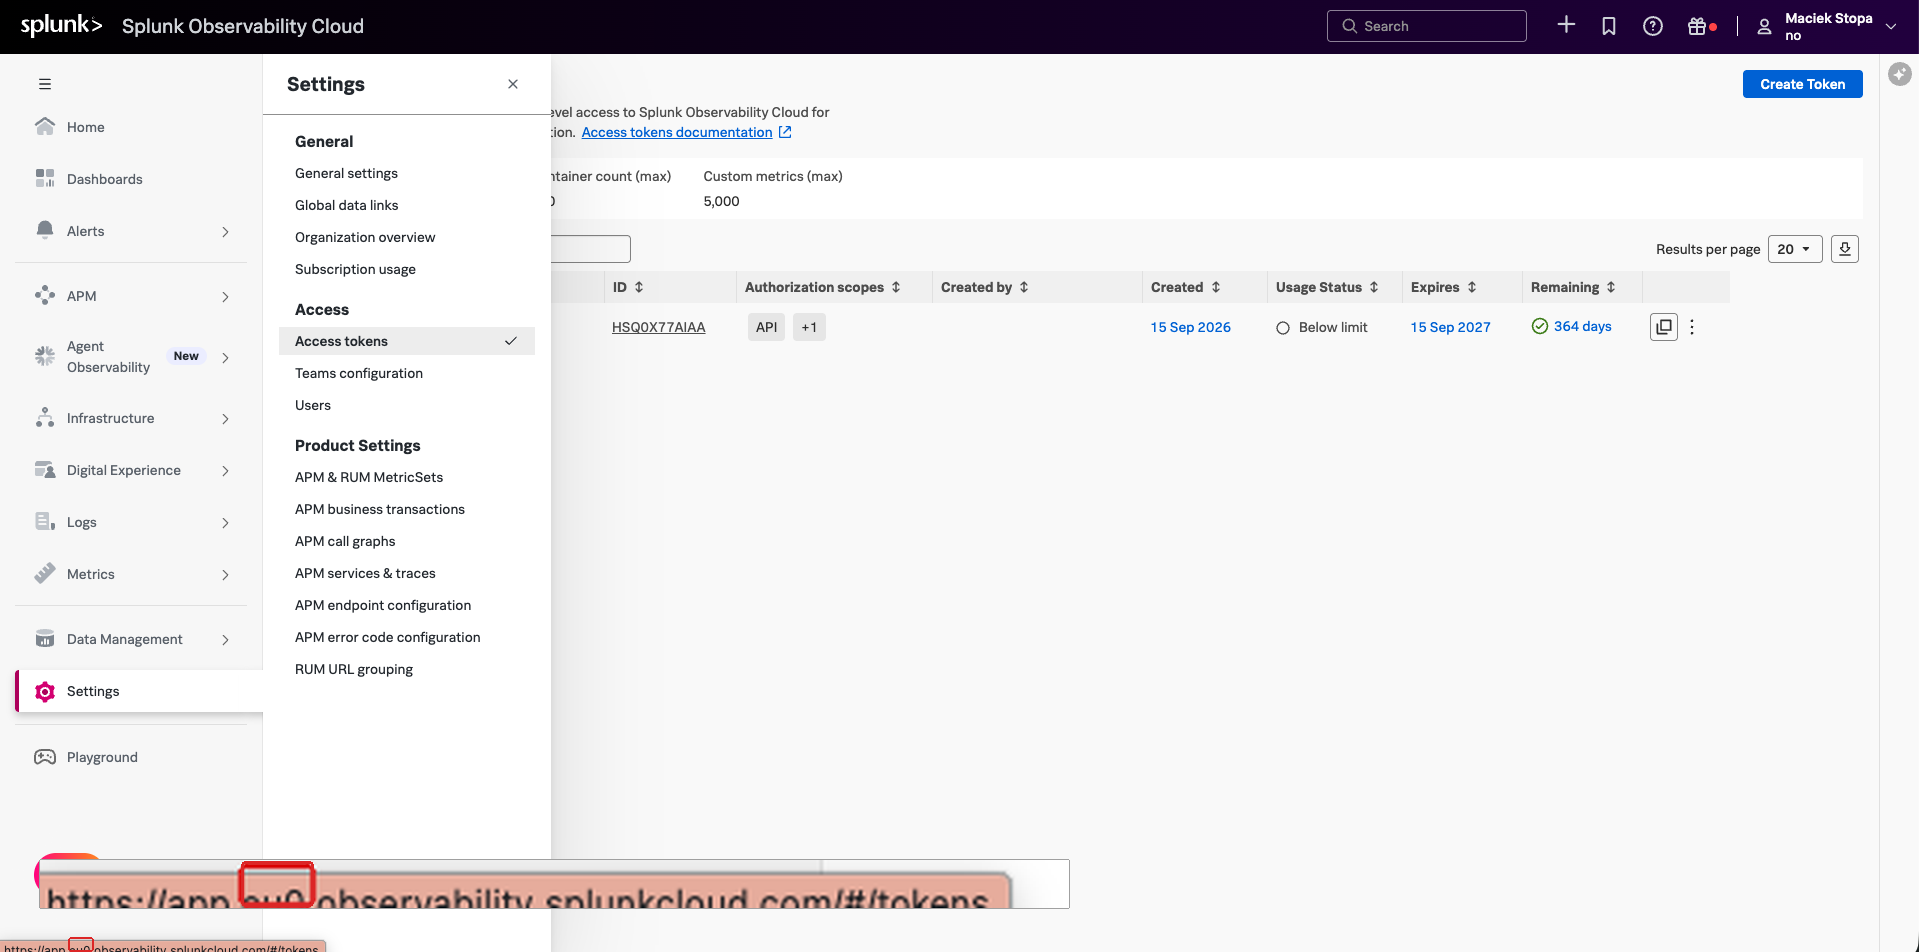Expand Digital Experience submenu
The width and height of the screenshot is (1919, 952).
click(225, 471)
